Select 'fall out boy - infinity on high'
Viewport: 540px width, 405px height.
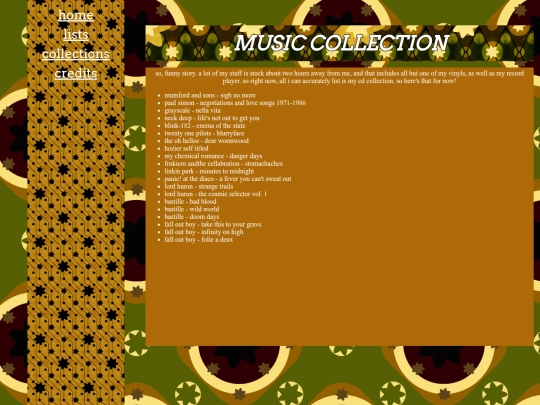point(204,232)
